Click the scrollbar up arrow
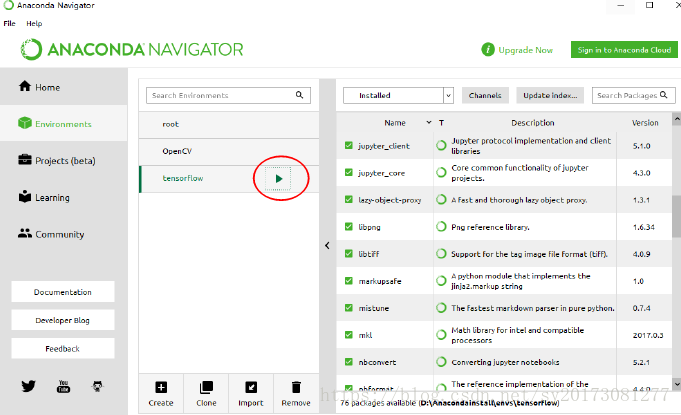This screenshot has height=415, width=681. tap(677, 118)
